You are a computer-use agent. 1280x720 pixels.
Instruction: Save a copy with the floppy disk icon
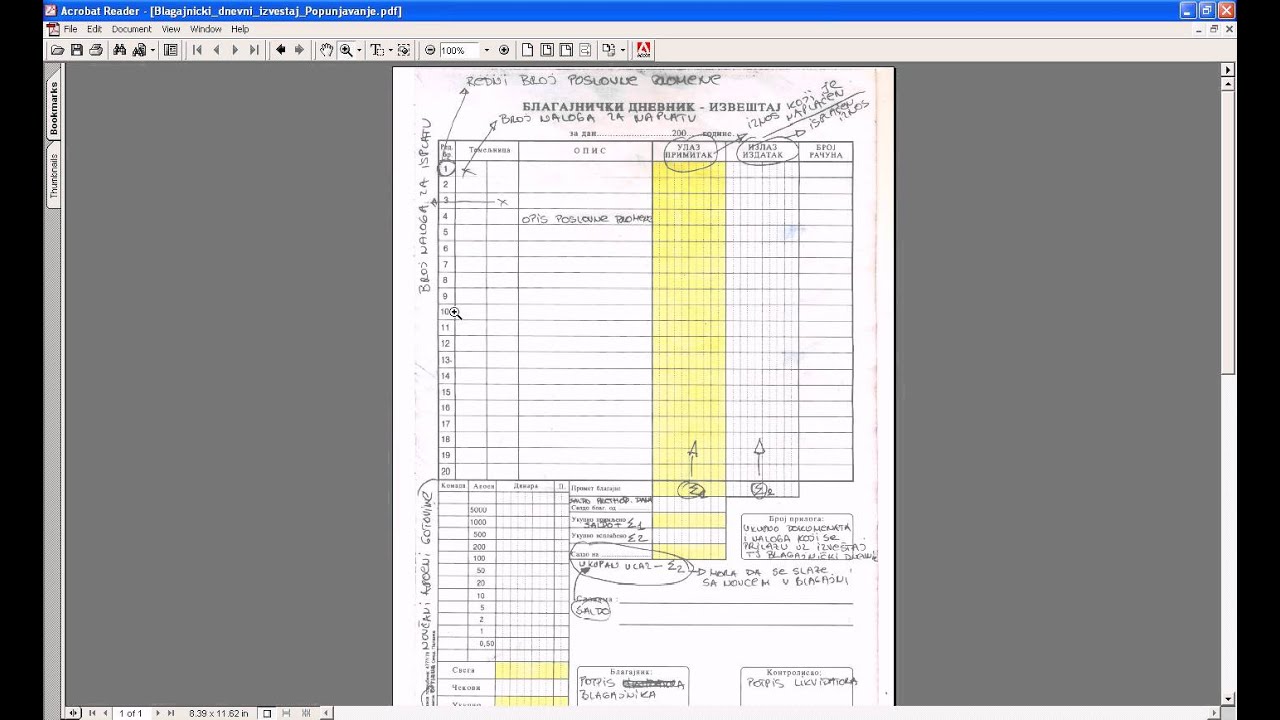(76, 50)
